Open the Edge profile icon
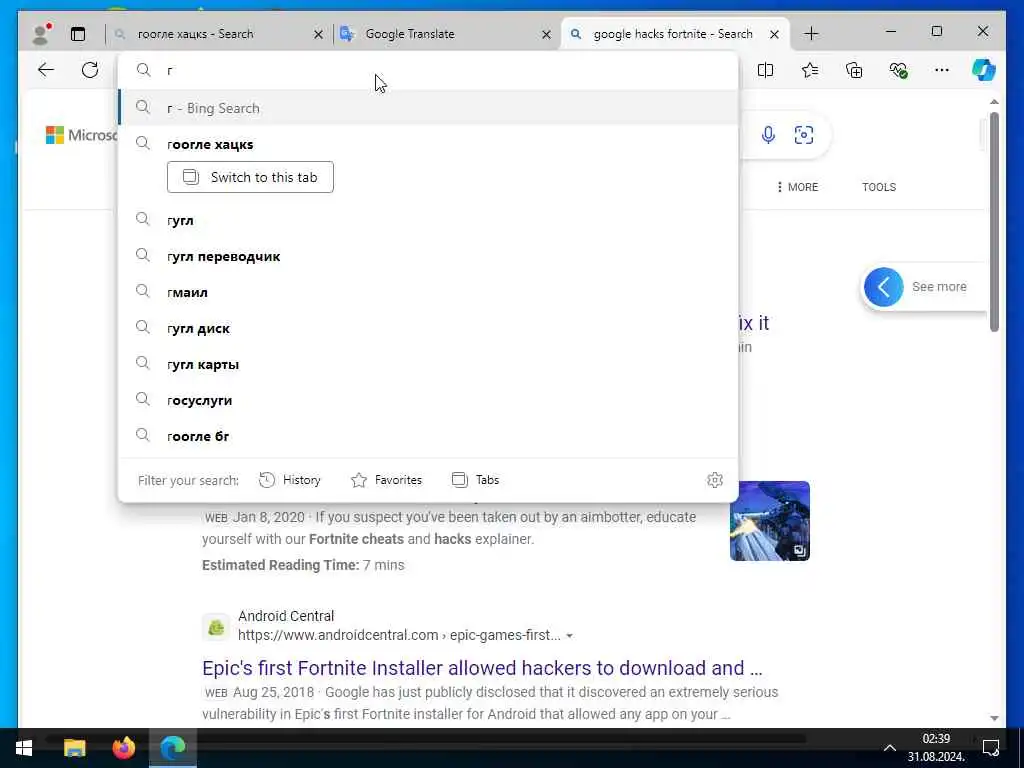Image resolution: width=1024 pixels, height=768 pixels. [x=42, y=34]
